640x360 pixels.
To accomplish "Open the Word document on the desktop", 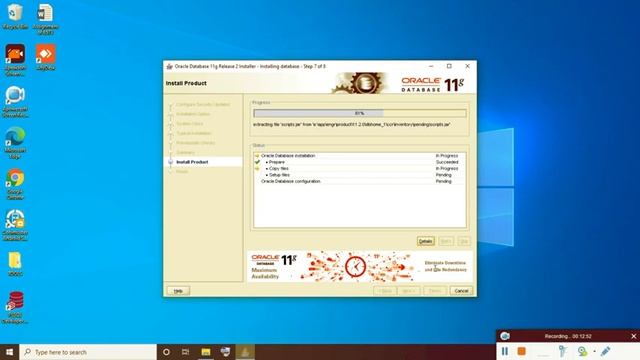I will (x=45, y=18).
